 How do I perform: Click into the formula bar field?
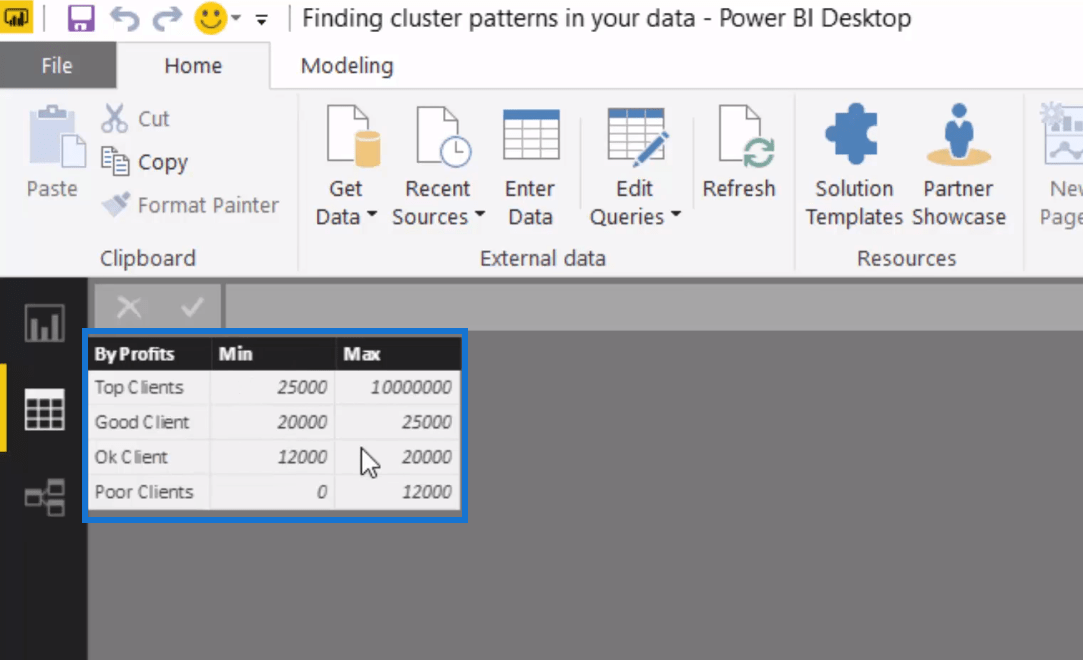[x=653, y=307]
